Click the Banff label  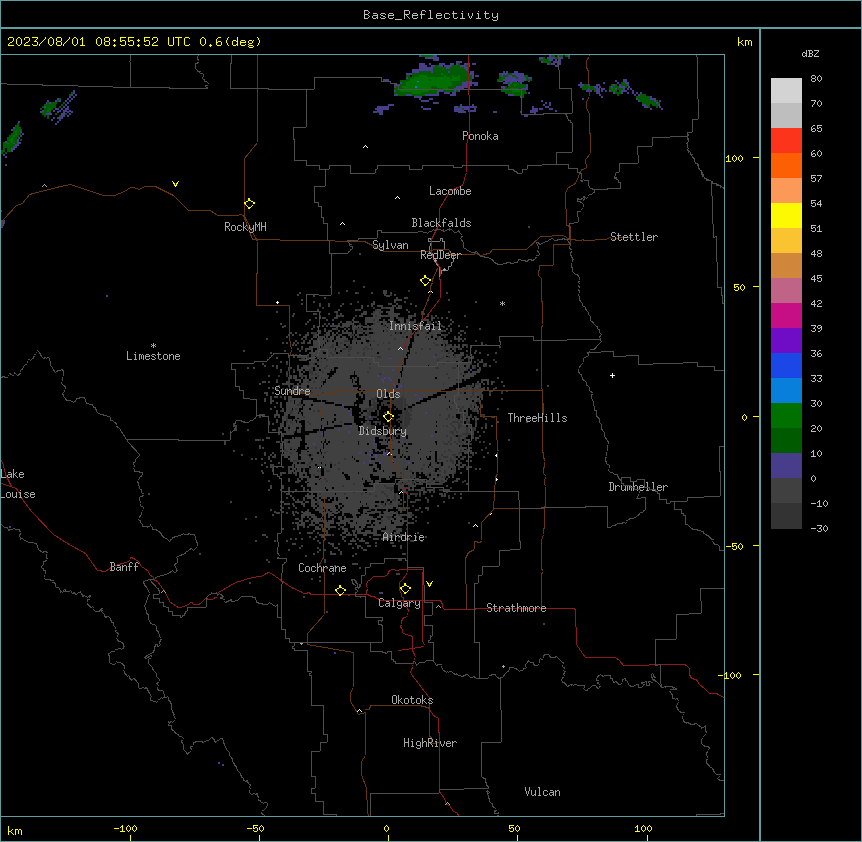124,567
